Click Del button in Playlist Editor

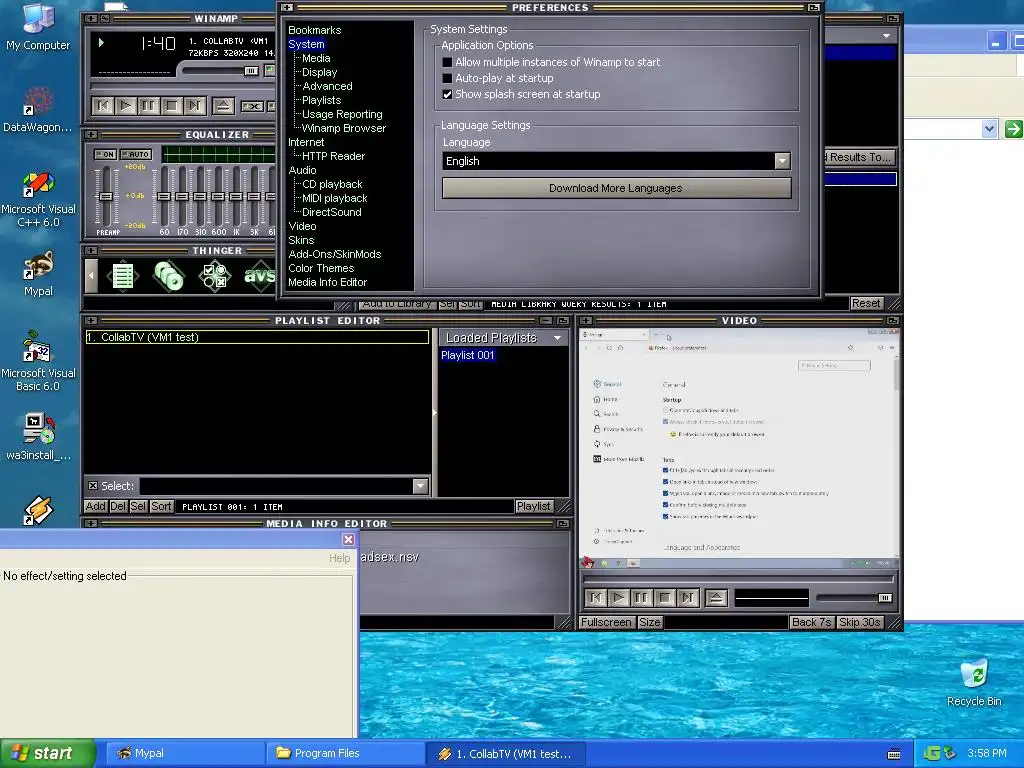pyautogui.click(x=118, y=506)
